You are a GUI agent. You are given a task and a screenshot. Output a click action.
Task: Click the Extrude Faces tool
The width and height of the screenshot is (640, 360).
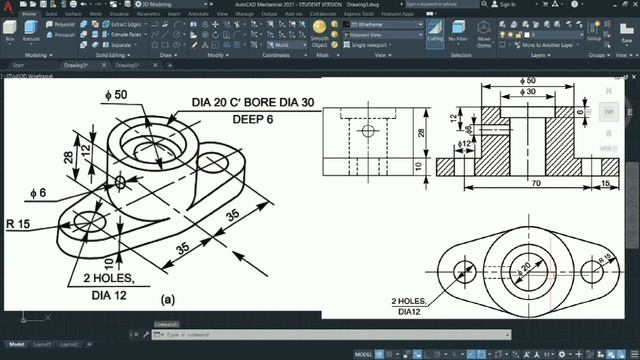tap(122, 35)
